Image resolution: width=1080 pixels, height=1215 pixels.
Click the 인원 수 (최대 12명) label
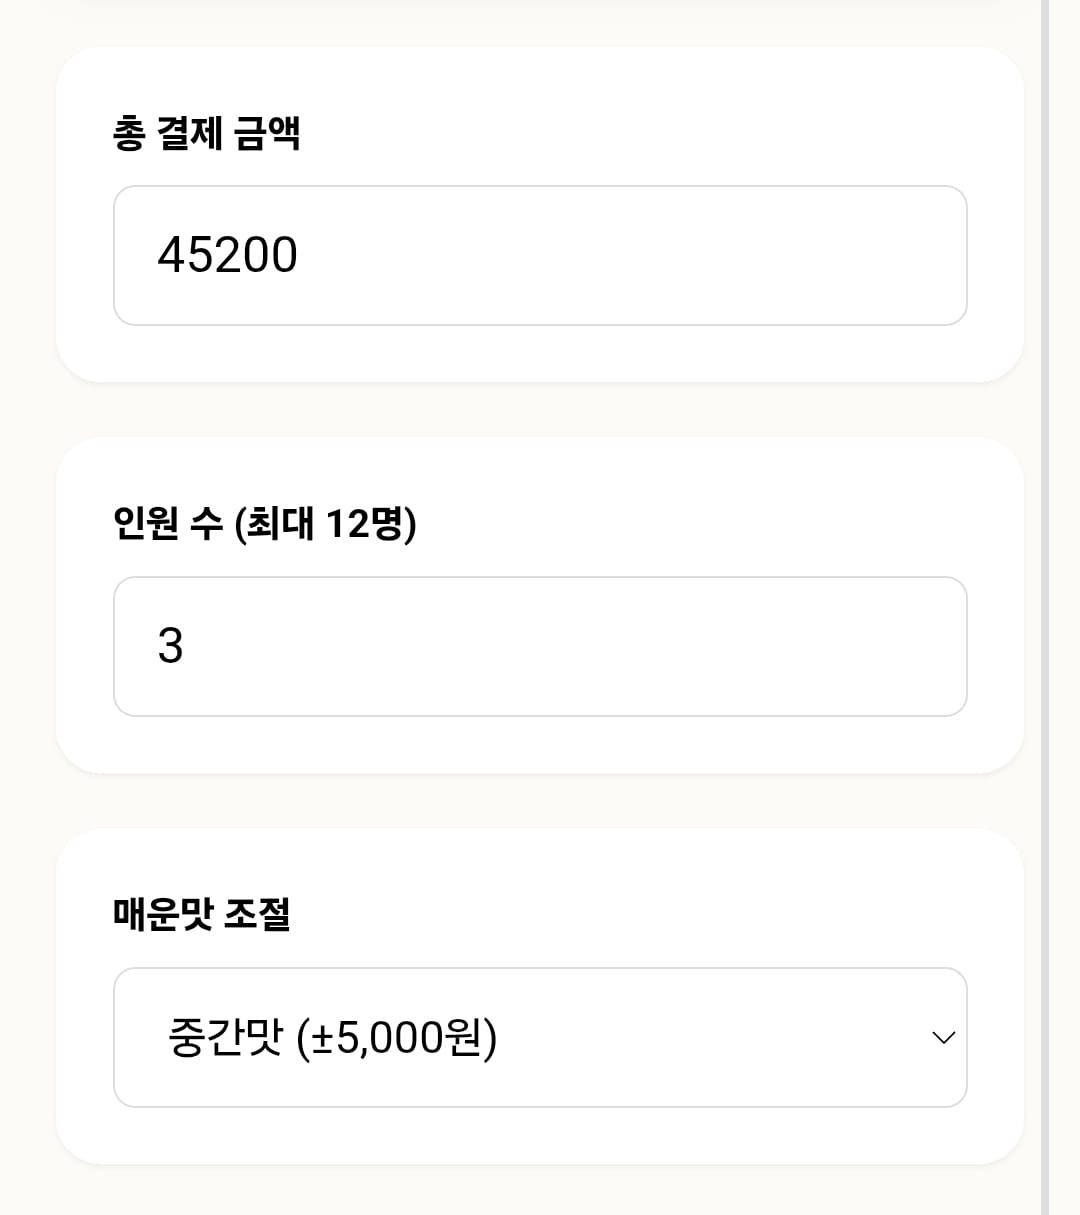pyautogui.click(x=264, y=523)
